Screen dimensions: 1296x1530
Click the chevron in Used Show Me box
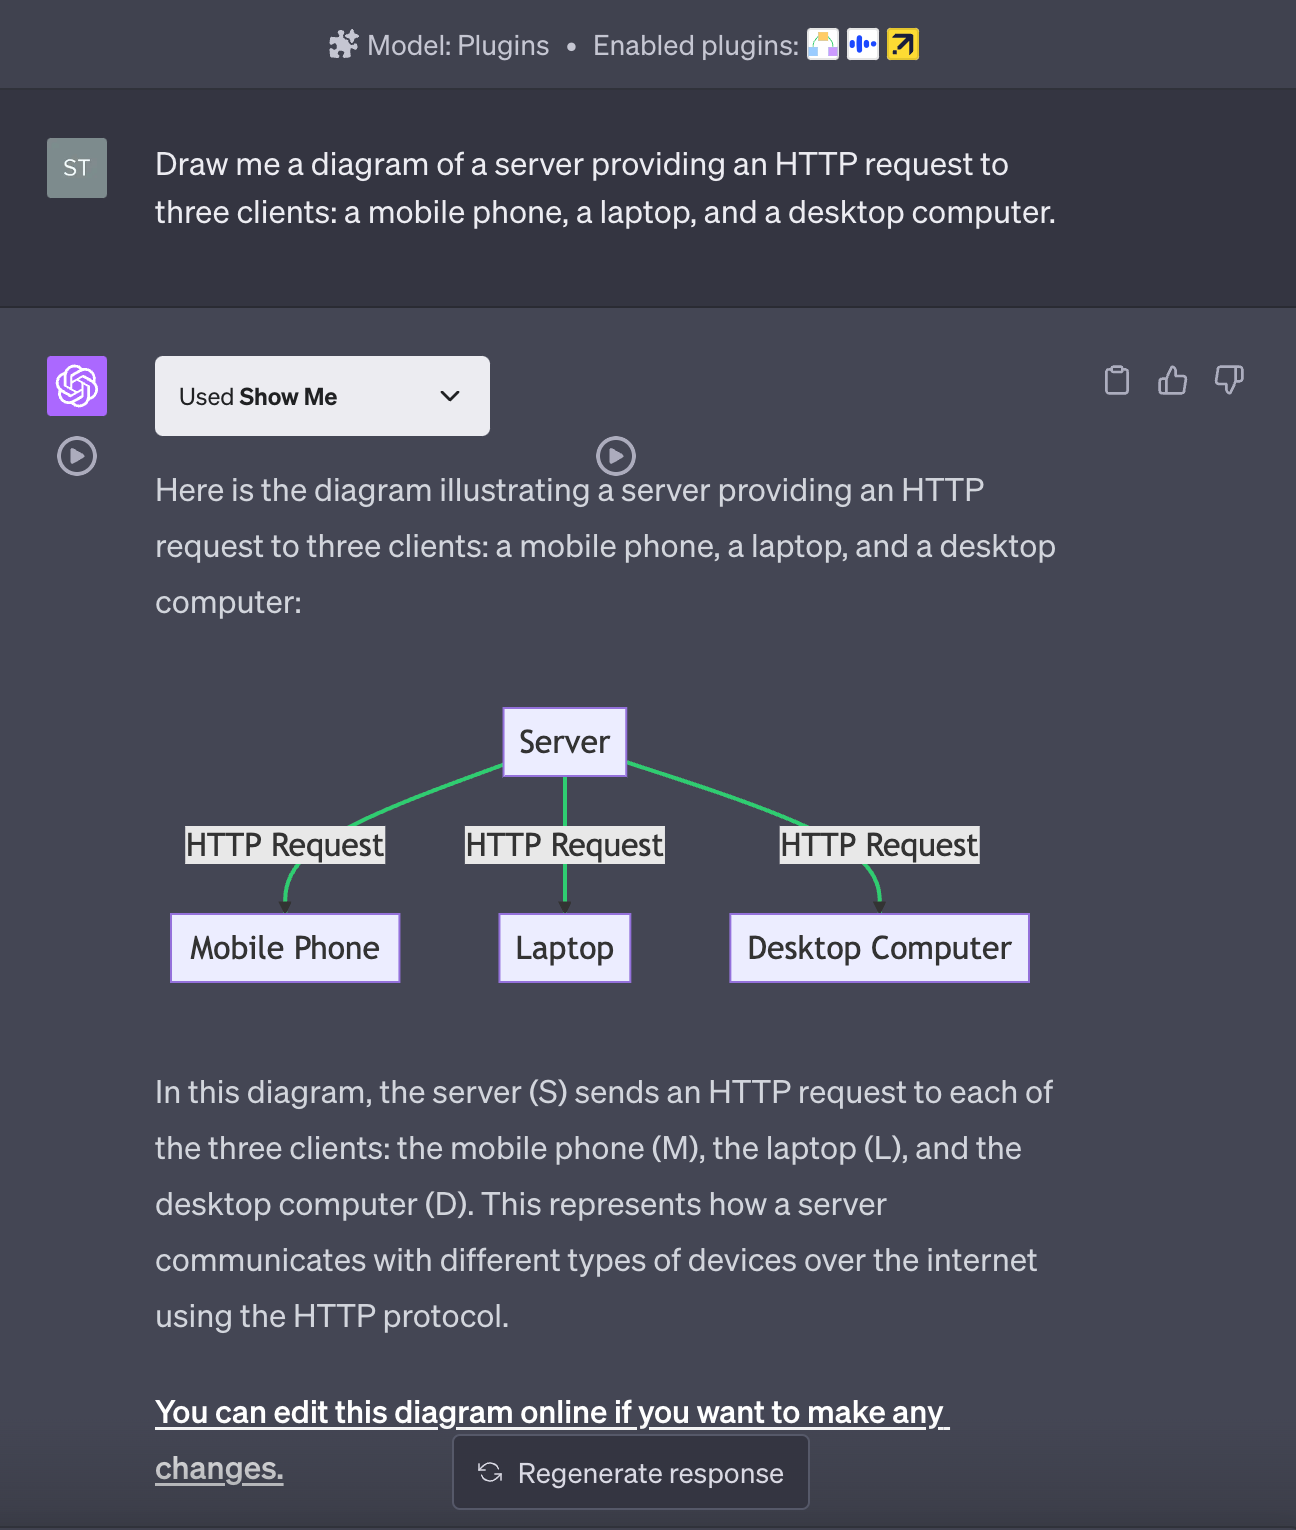point(450,396)
